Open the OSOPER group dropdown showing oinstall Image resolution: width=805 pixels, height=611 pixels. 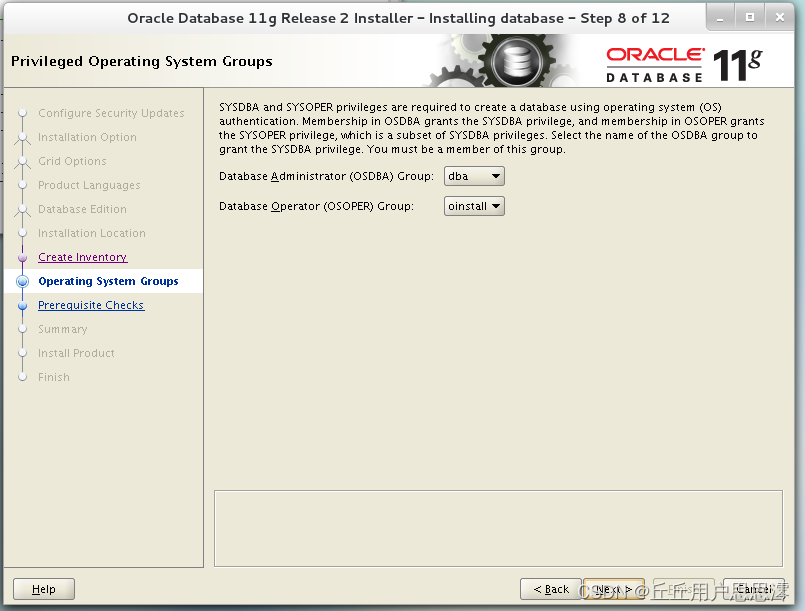point(474,206)
